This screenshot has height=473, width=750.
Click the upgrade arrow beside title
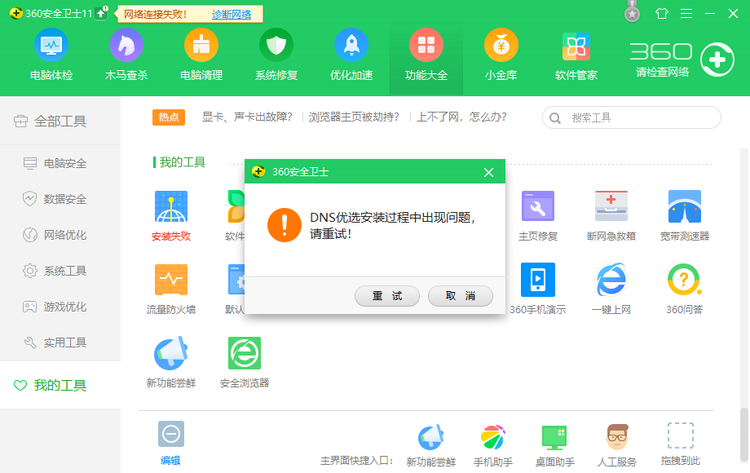coord(101,13)
